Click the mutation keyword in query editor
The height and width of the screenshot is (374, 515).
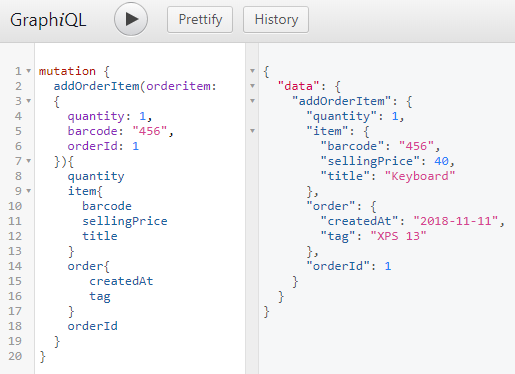(x=67, y=71)
